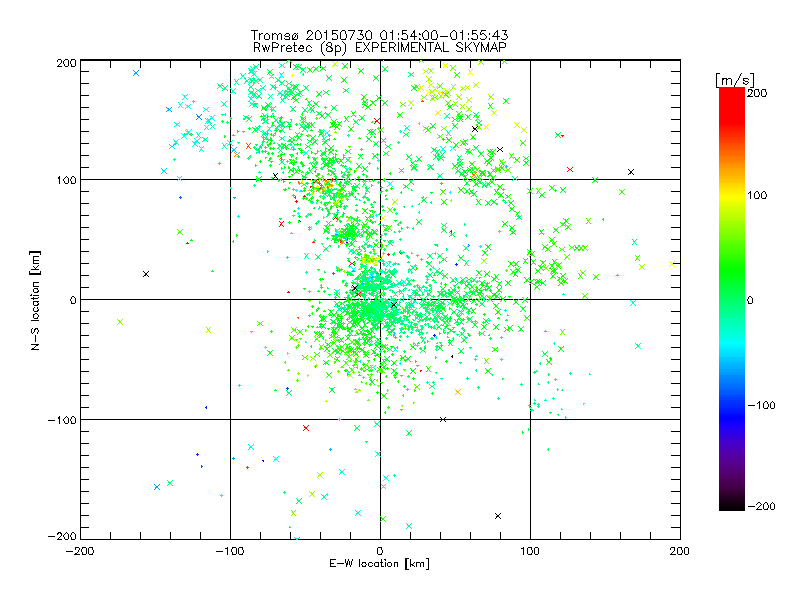Image resolution: width=800 pixels, height=600 pixels.
Task: Click the '[m/s]' colorbar unit label
Action: 735,80
